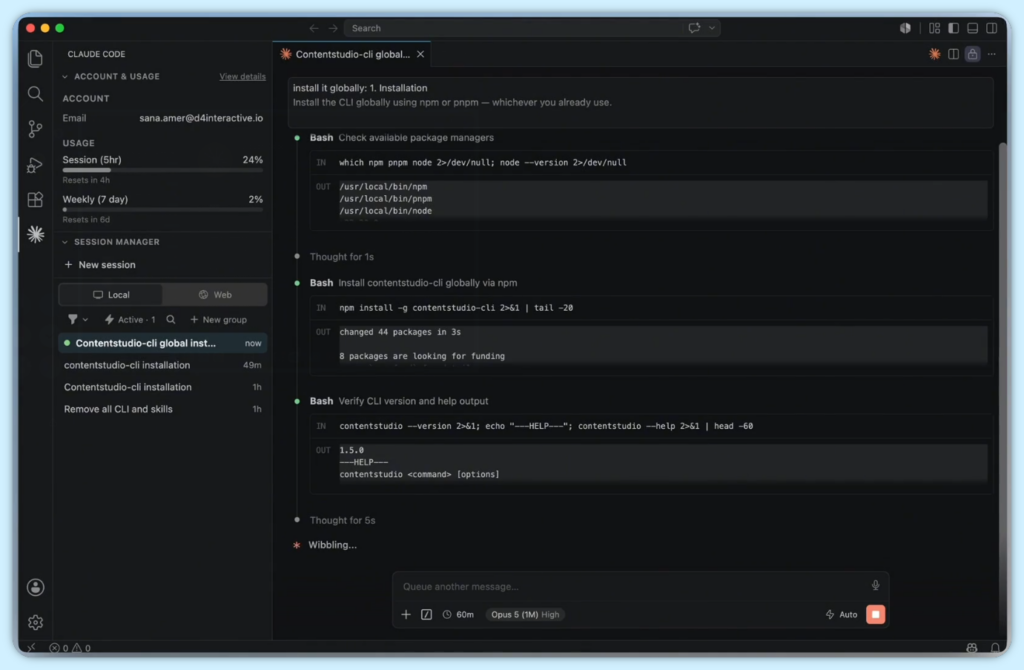Click the Weekly (7 day) usage bar
Image resolution: width=1024 pixels, height=670 pixels.
tap(163, 210)
